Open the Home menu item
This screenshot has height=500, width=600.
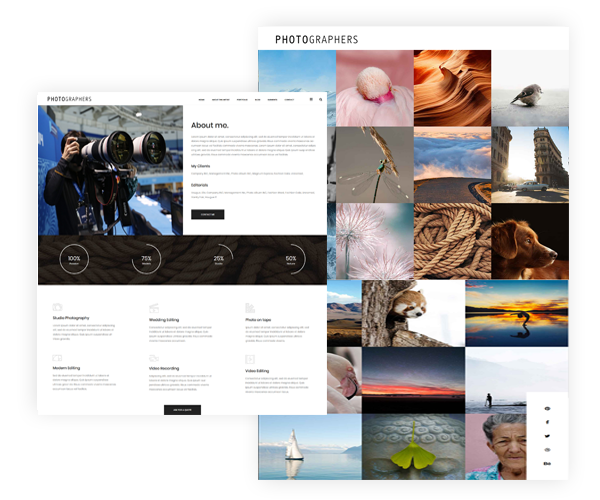pos(201,100)
